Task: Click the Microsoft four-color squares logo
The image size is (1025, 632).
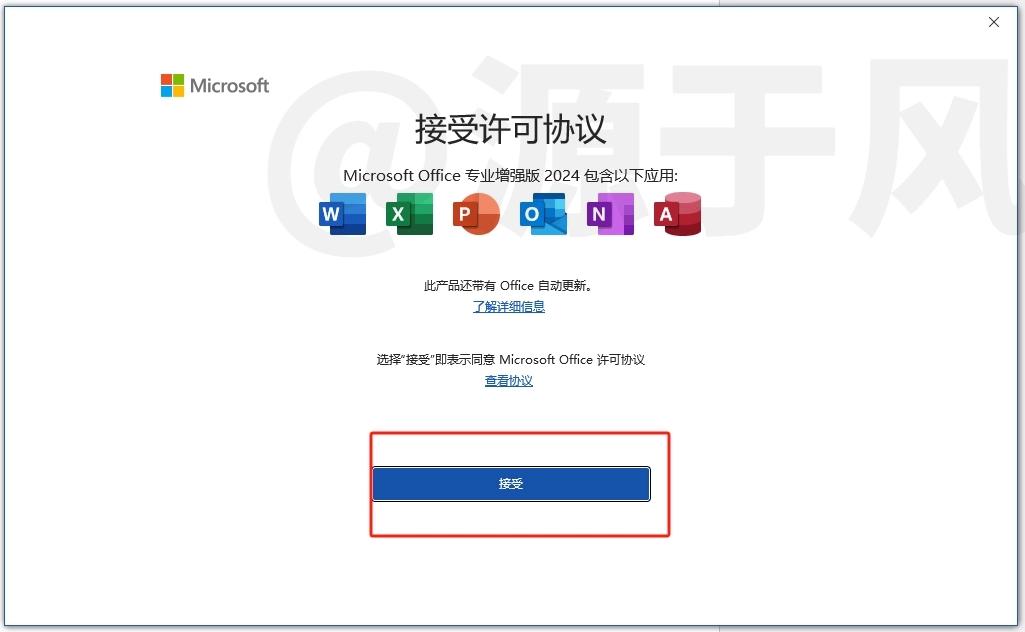Action: tap(173, 86)
